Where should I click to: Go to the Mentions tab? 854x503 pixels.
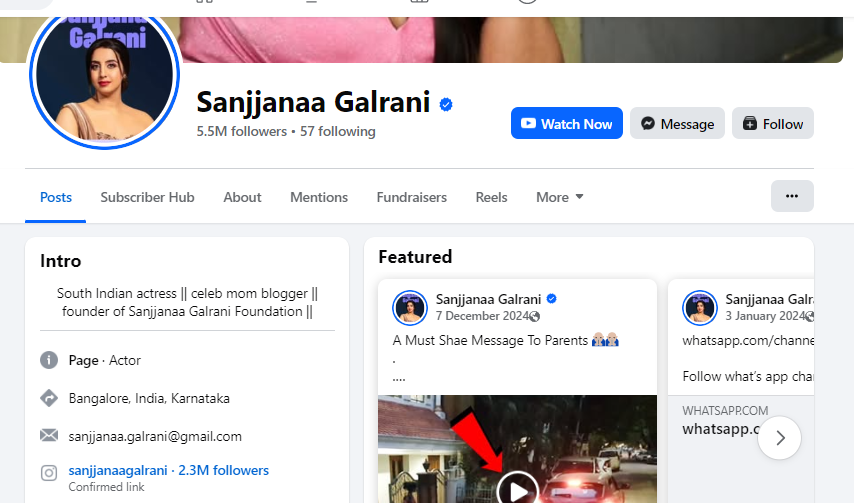click(319, 197)
